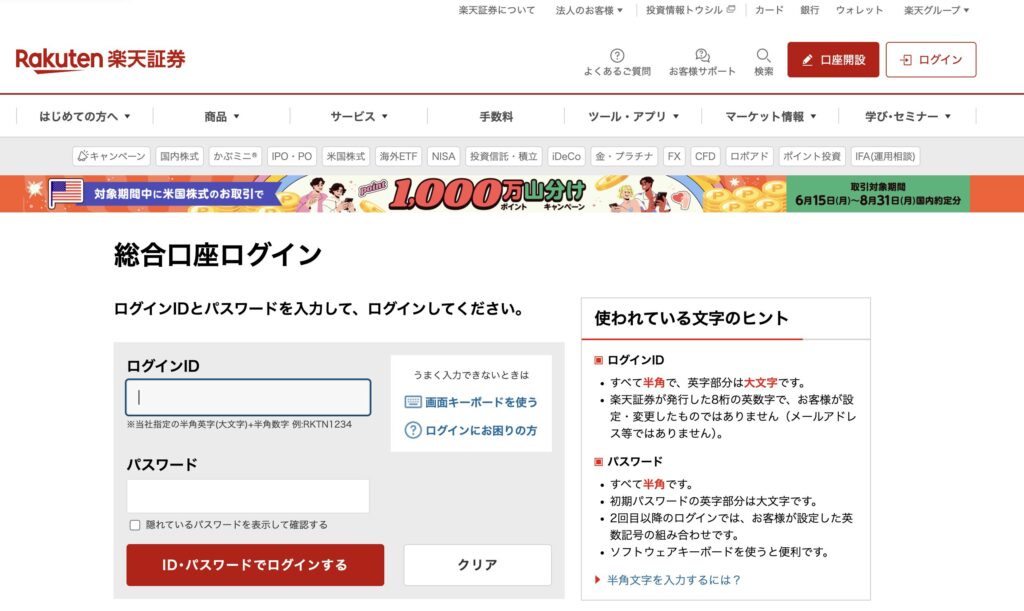The image size is (1024, 611).
Task: Expand 法人のお客様 dropdown
Action: [x=589, y=10]
